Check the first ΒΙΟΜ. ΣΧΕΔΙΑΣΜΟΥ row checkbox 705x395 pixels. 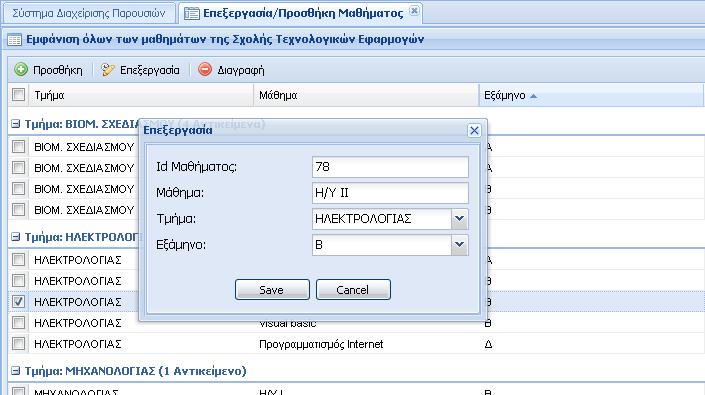tap(18, 146)
